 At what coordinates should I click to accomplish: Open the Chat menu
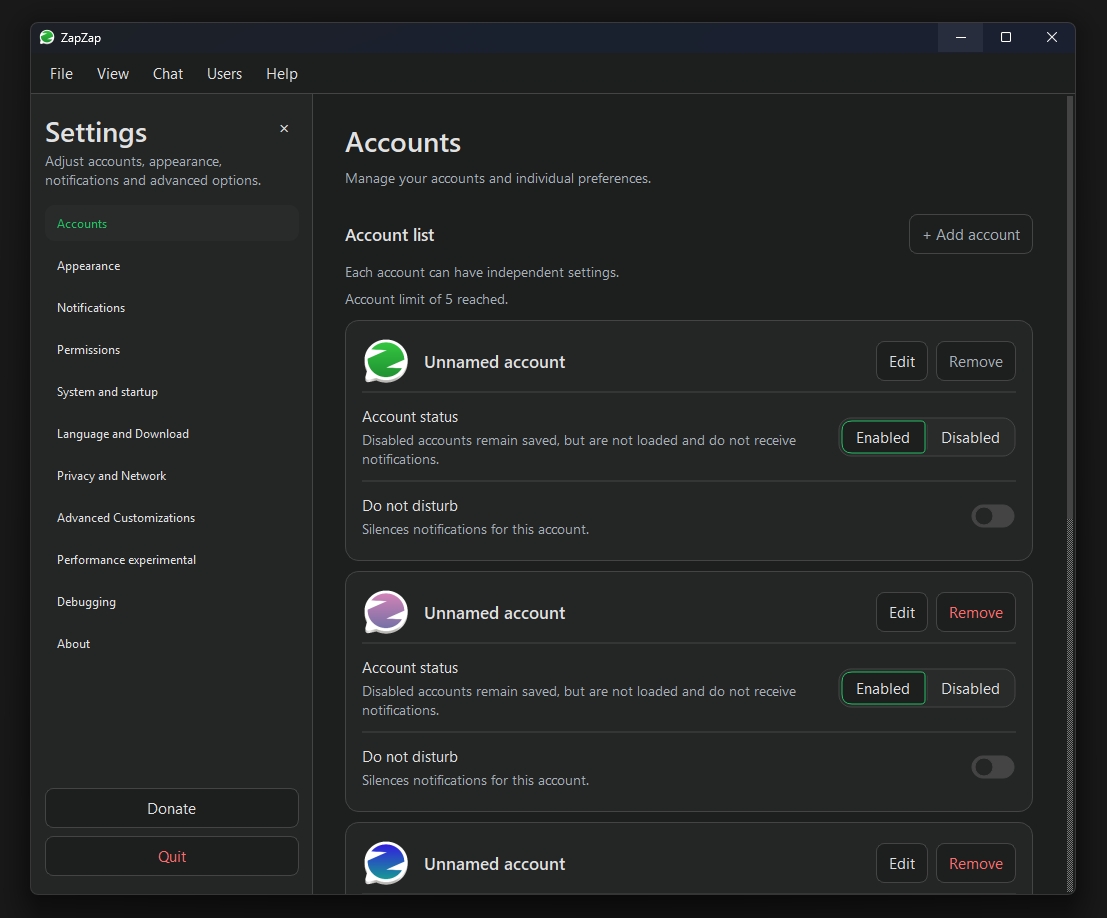click(168, 73)
